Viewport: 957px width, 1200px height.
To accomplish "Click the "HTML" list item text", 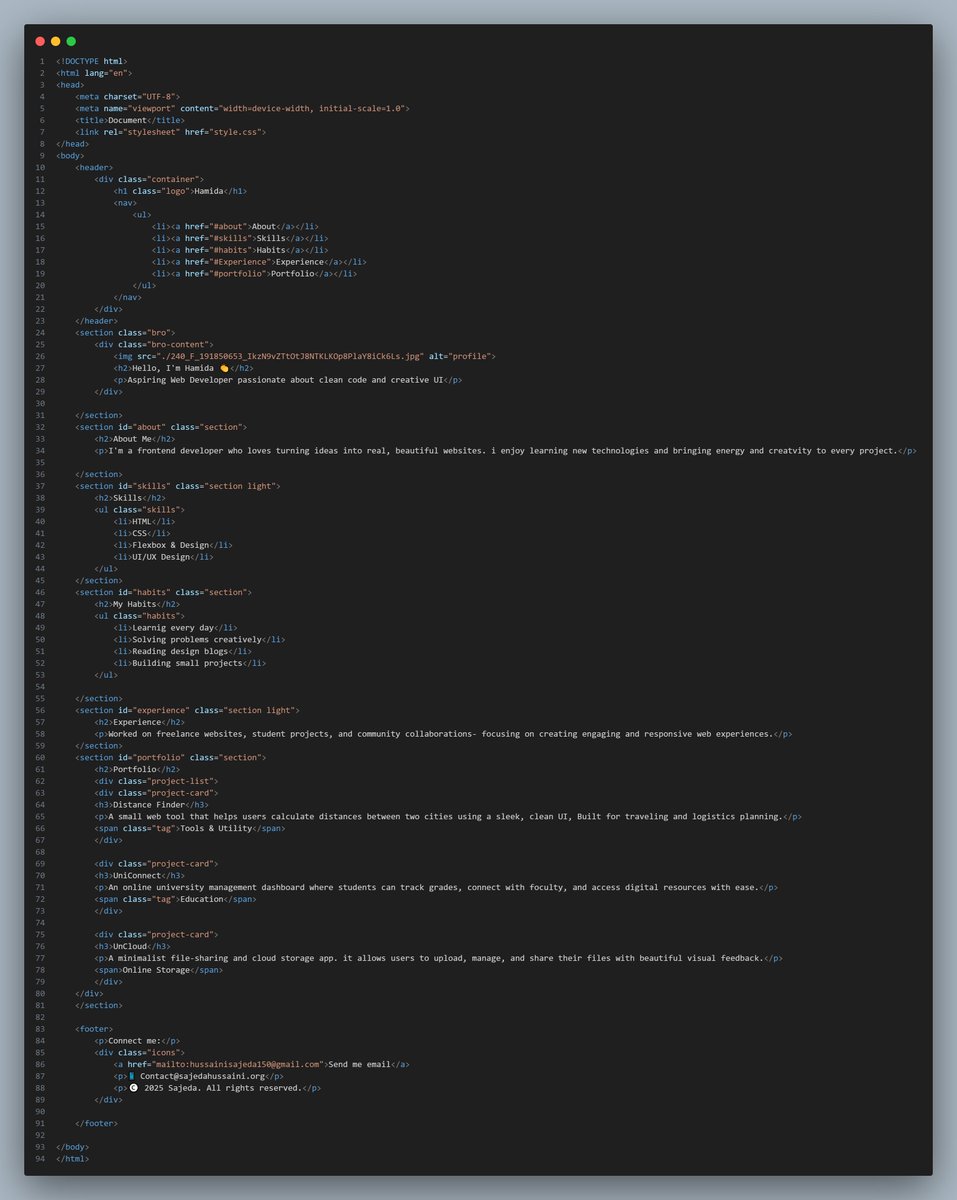I will [x=141, y=522].
